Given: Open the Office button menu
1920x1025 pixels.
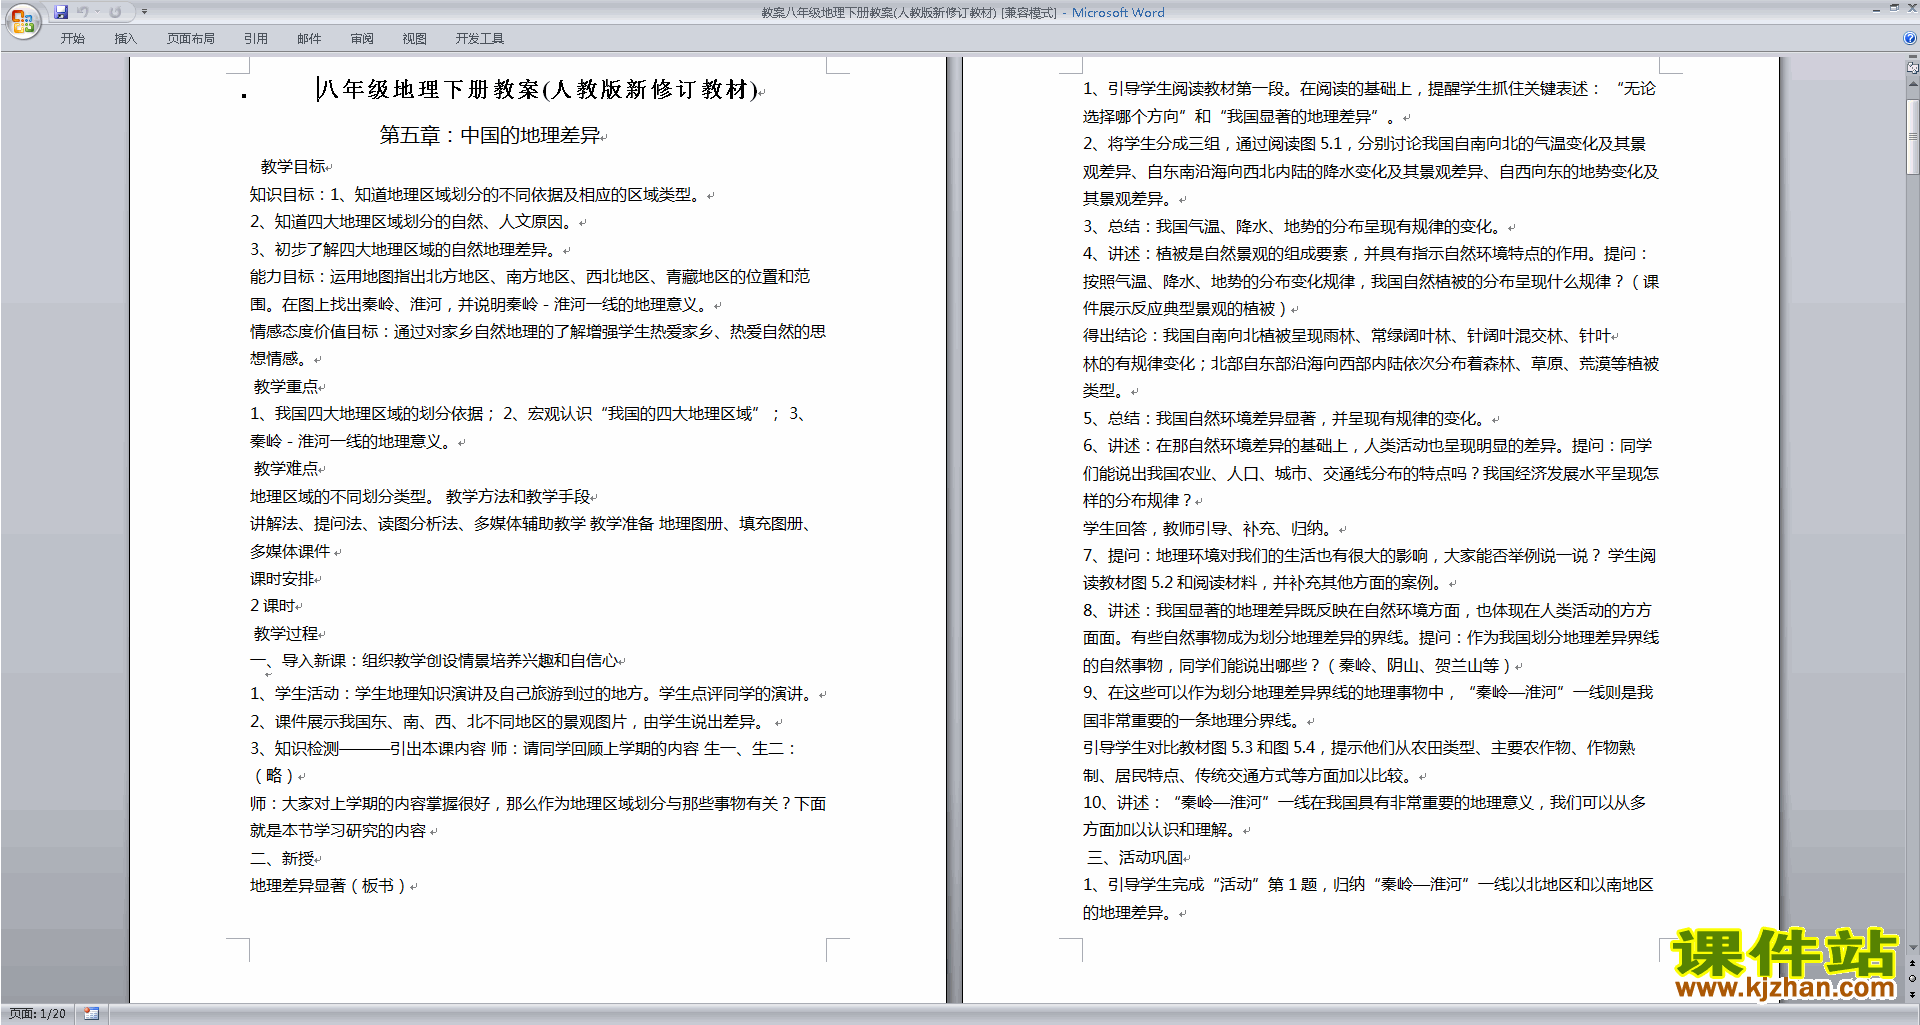Looking at the screenshot, I should pos(22,21).
